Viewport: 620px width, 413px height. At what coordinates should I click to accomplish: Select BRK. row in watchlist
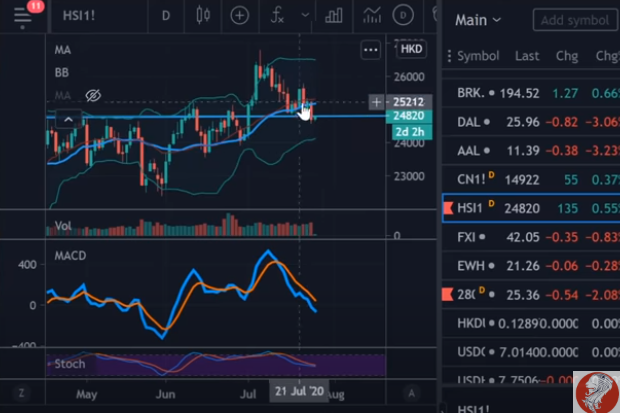[x=531, y=93]
